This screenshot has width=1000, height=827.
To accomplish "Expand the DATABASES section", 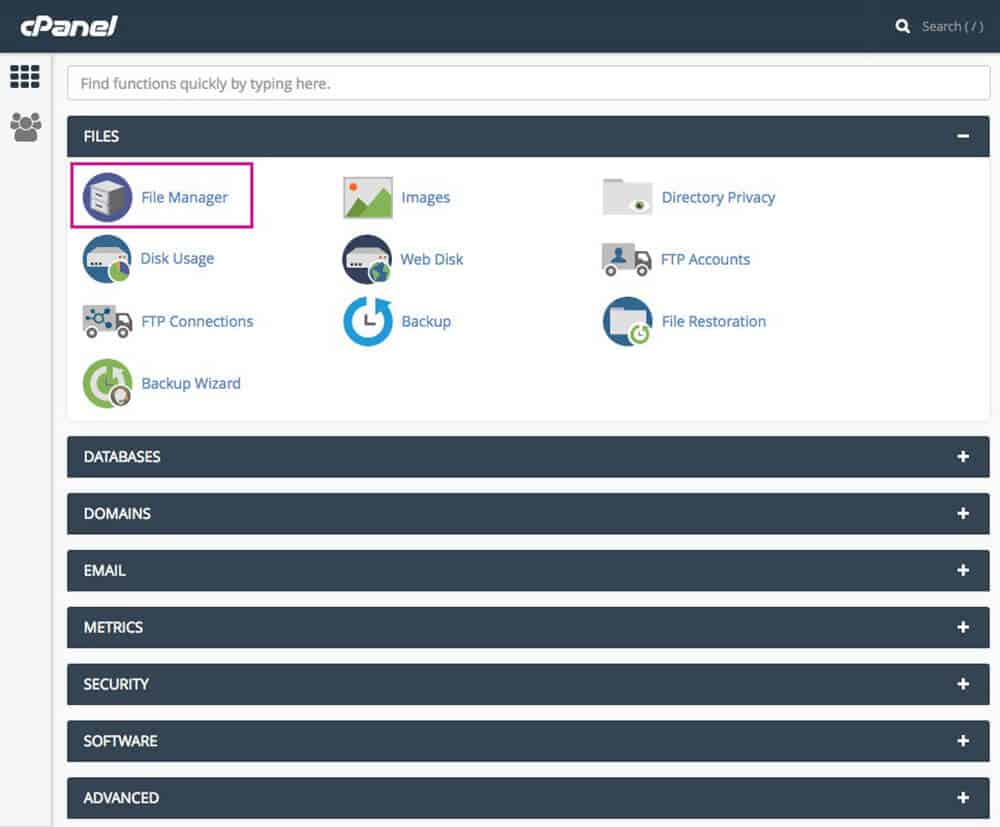I will (963, 457).
